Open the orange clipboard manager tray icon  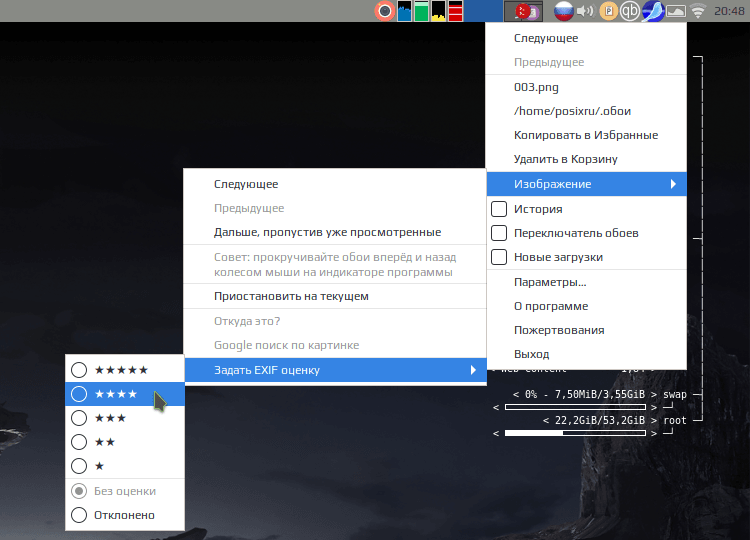608,11
